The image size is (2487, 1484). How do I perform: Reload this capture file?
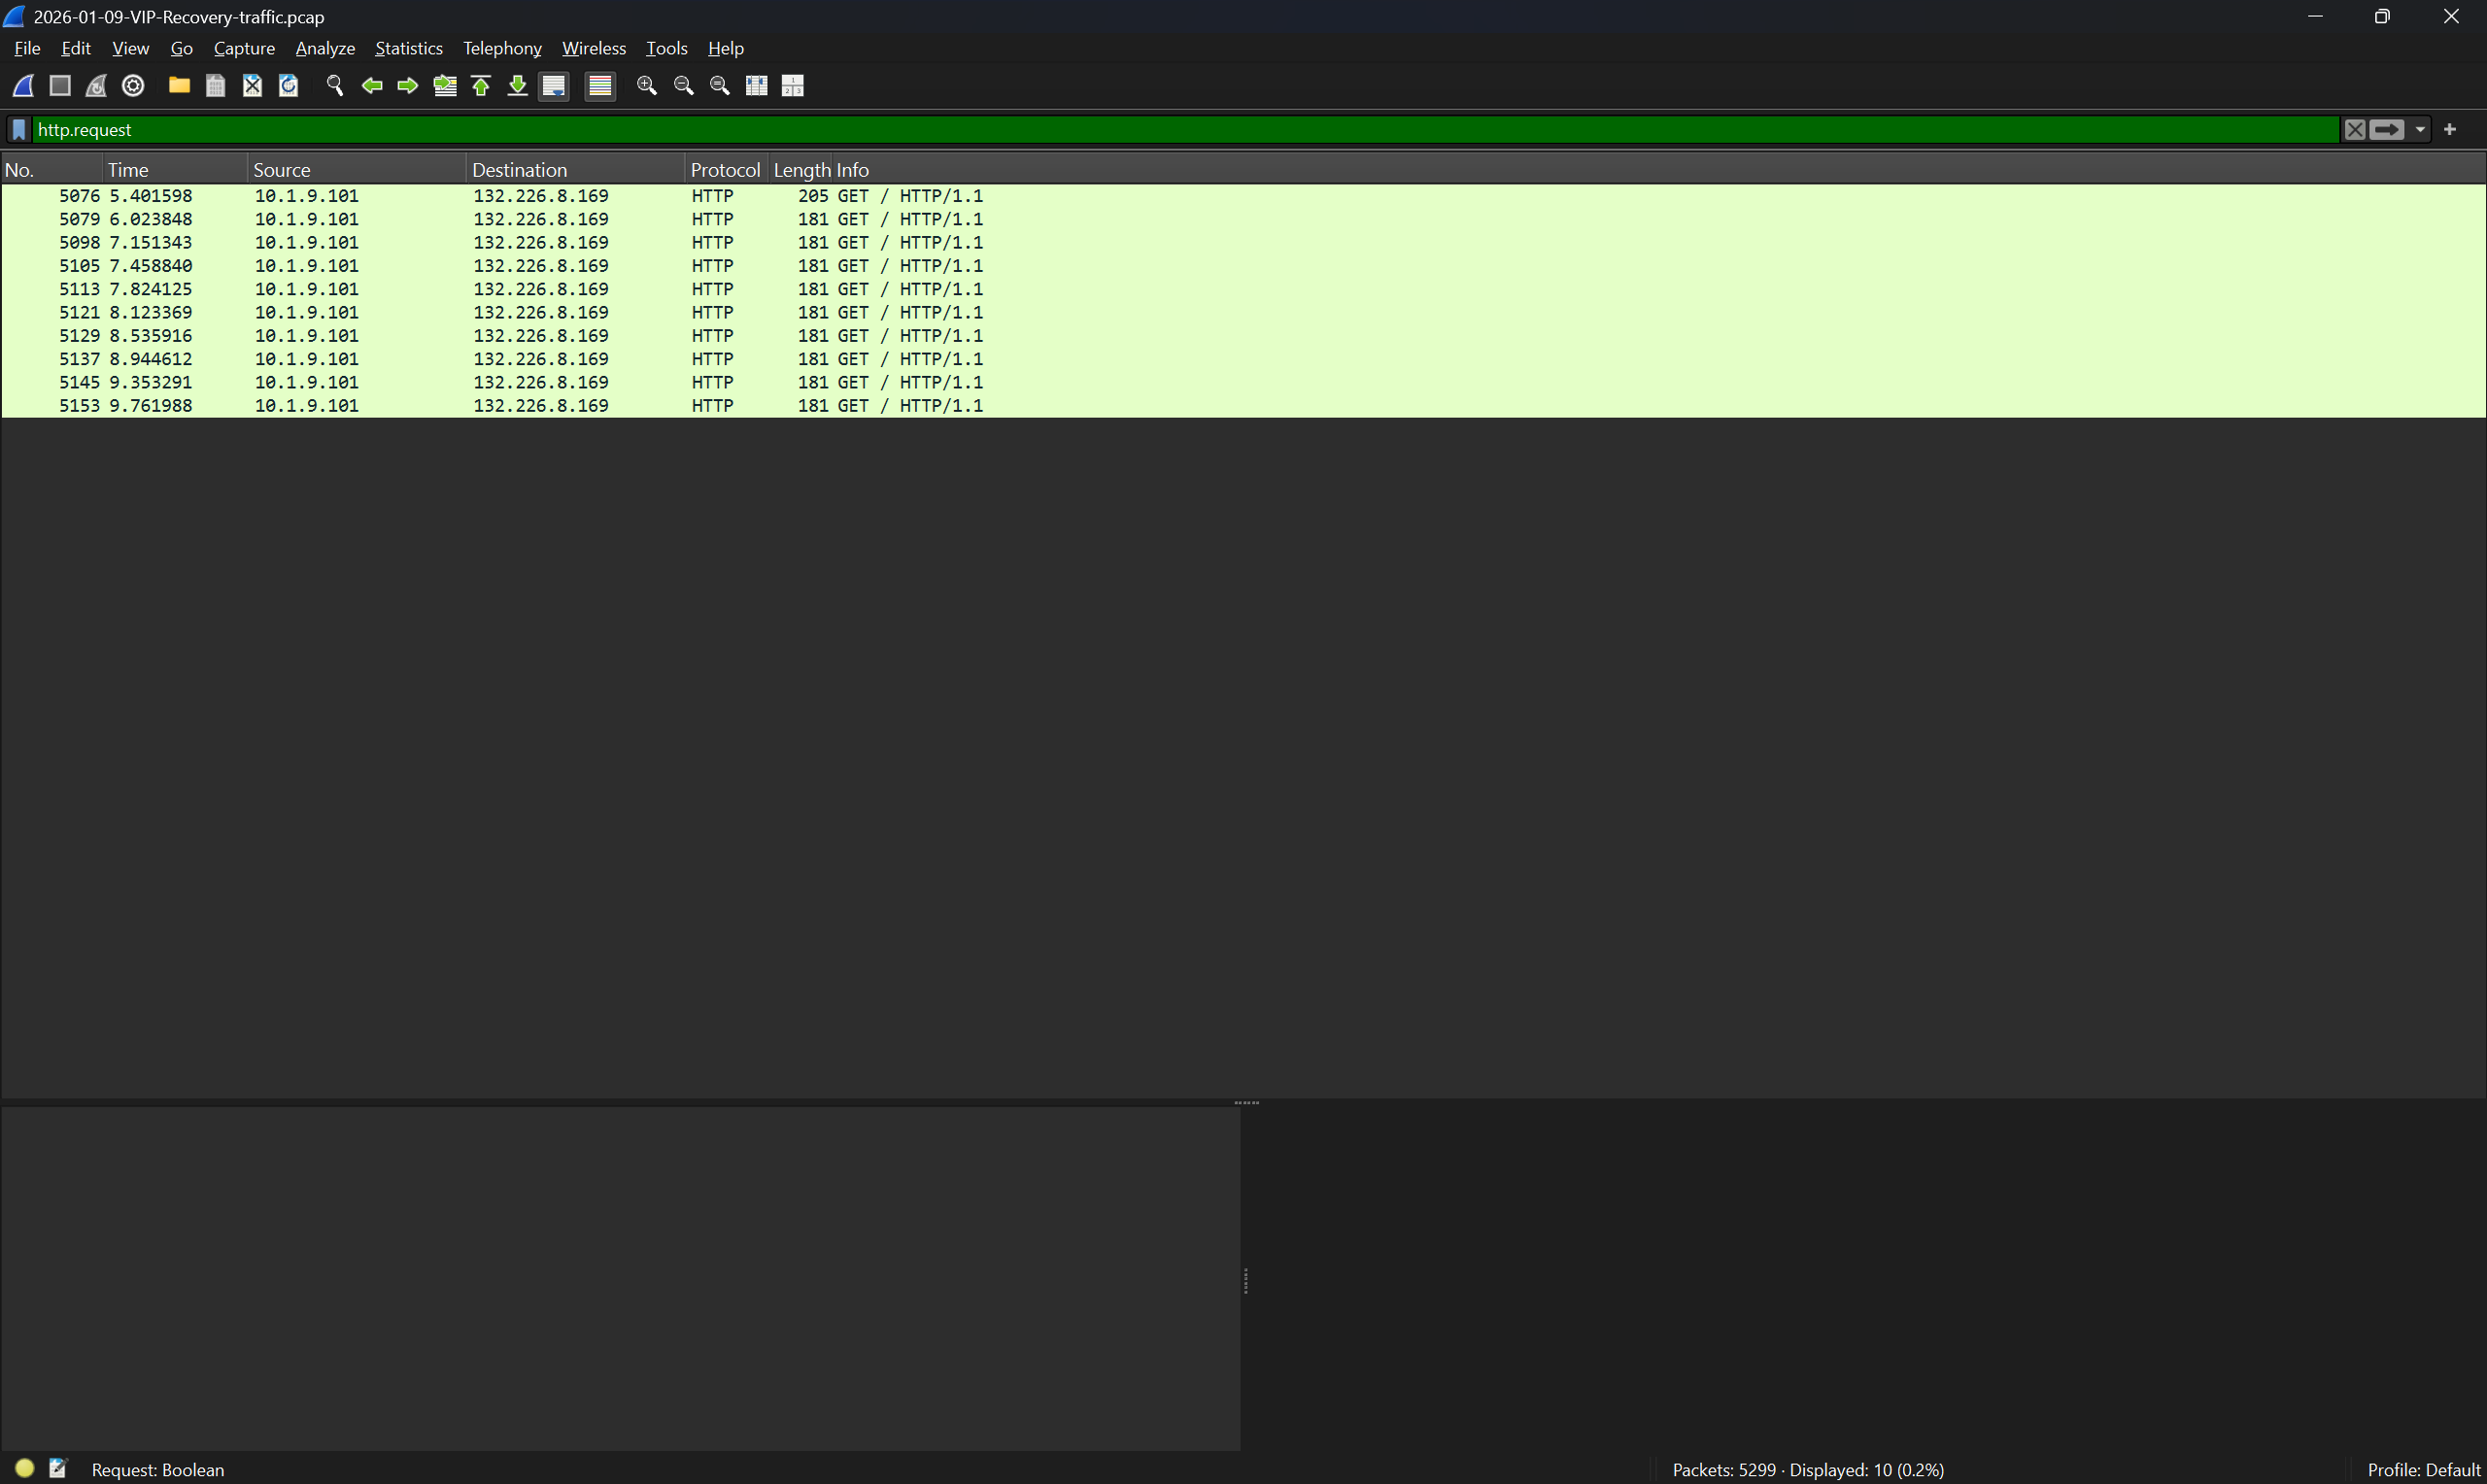[x=289, y=86]
